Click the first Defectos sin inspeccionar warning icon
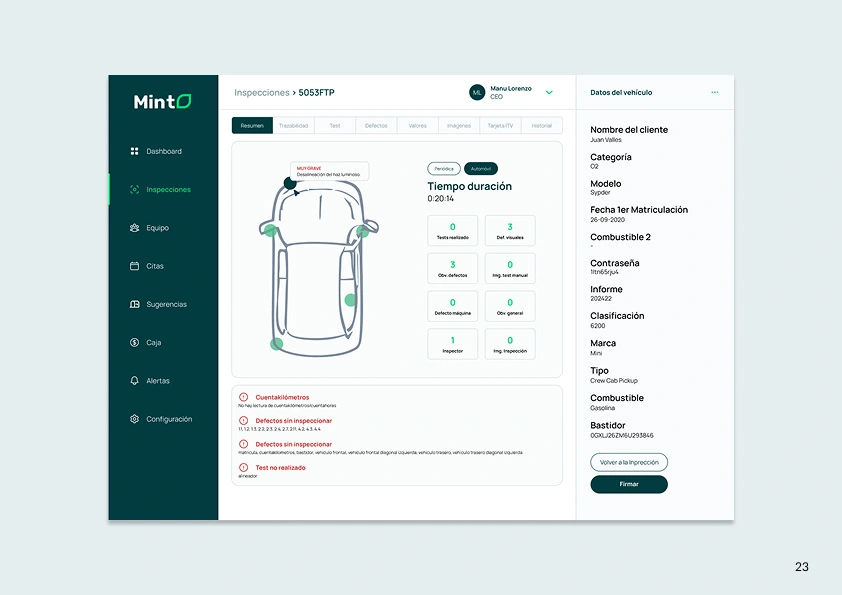Viewport: 842px width, 595px height. coord(243,420)
